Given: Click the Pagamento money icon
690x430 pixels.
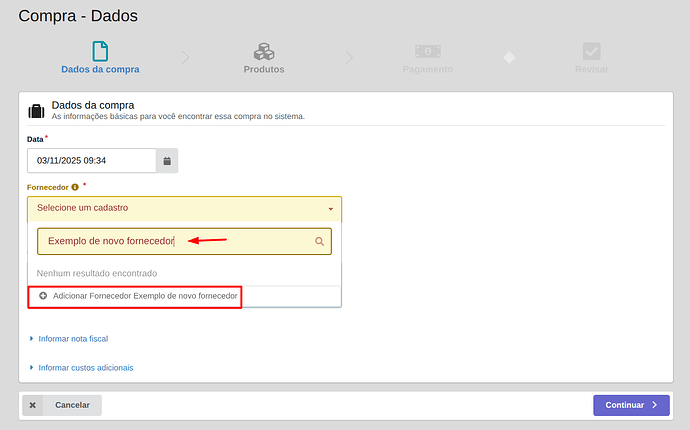Looking at the screenshot, I should [x=428, y=51].
